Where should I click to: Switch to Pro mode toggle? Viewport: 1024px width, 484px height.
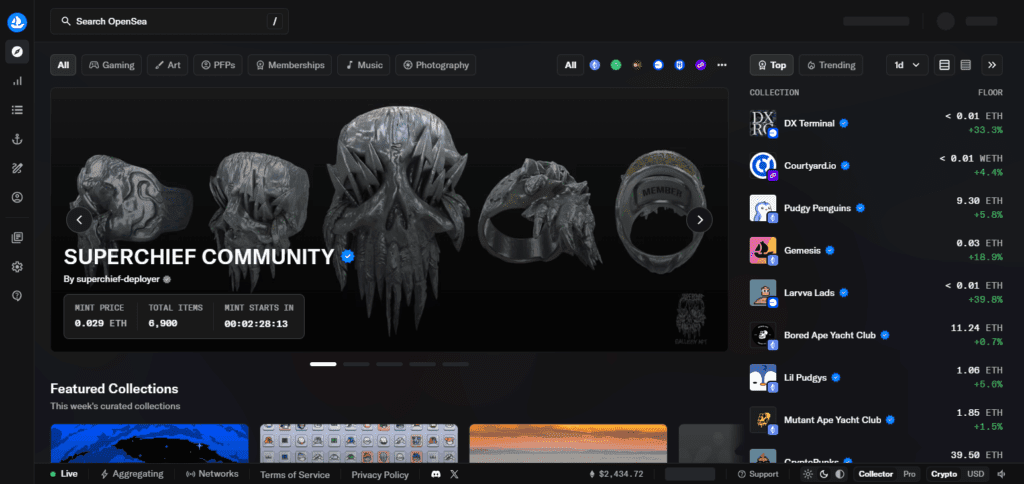(909, 474)
